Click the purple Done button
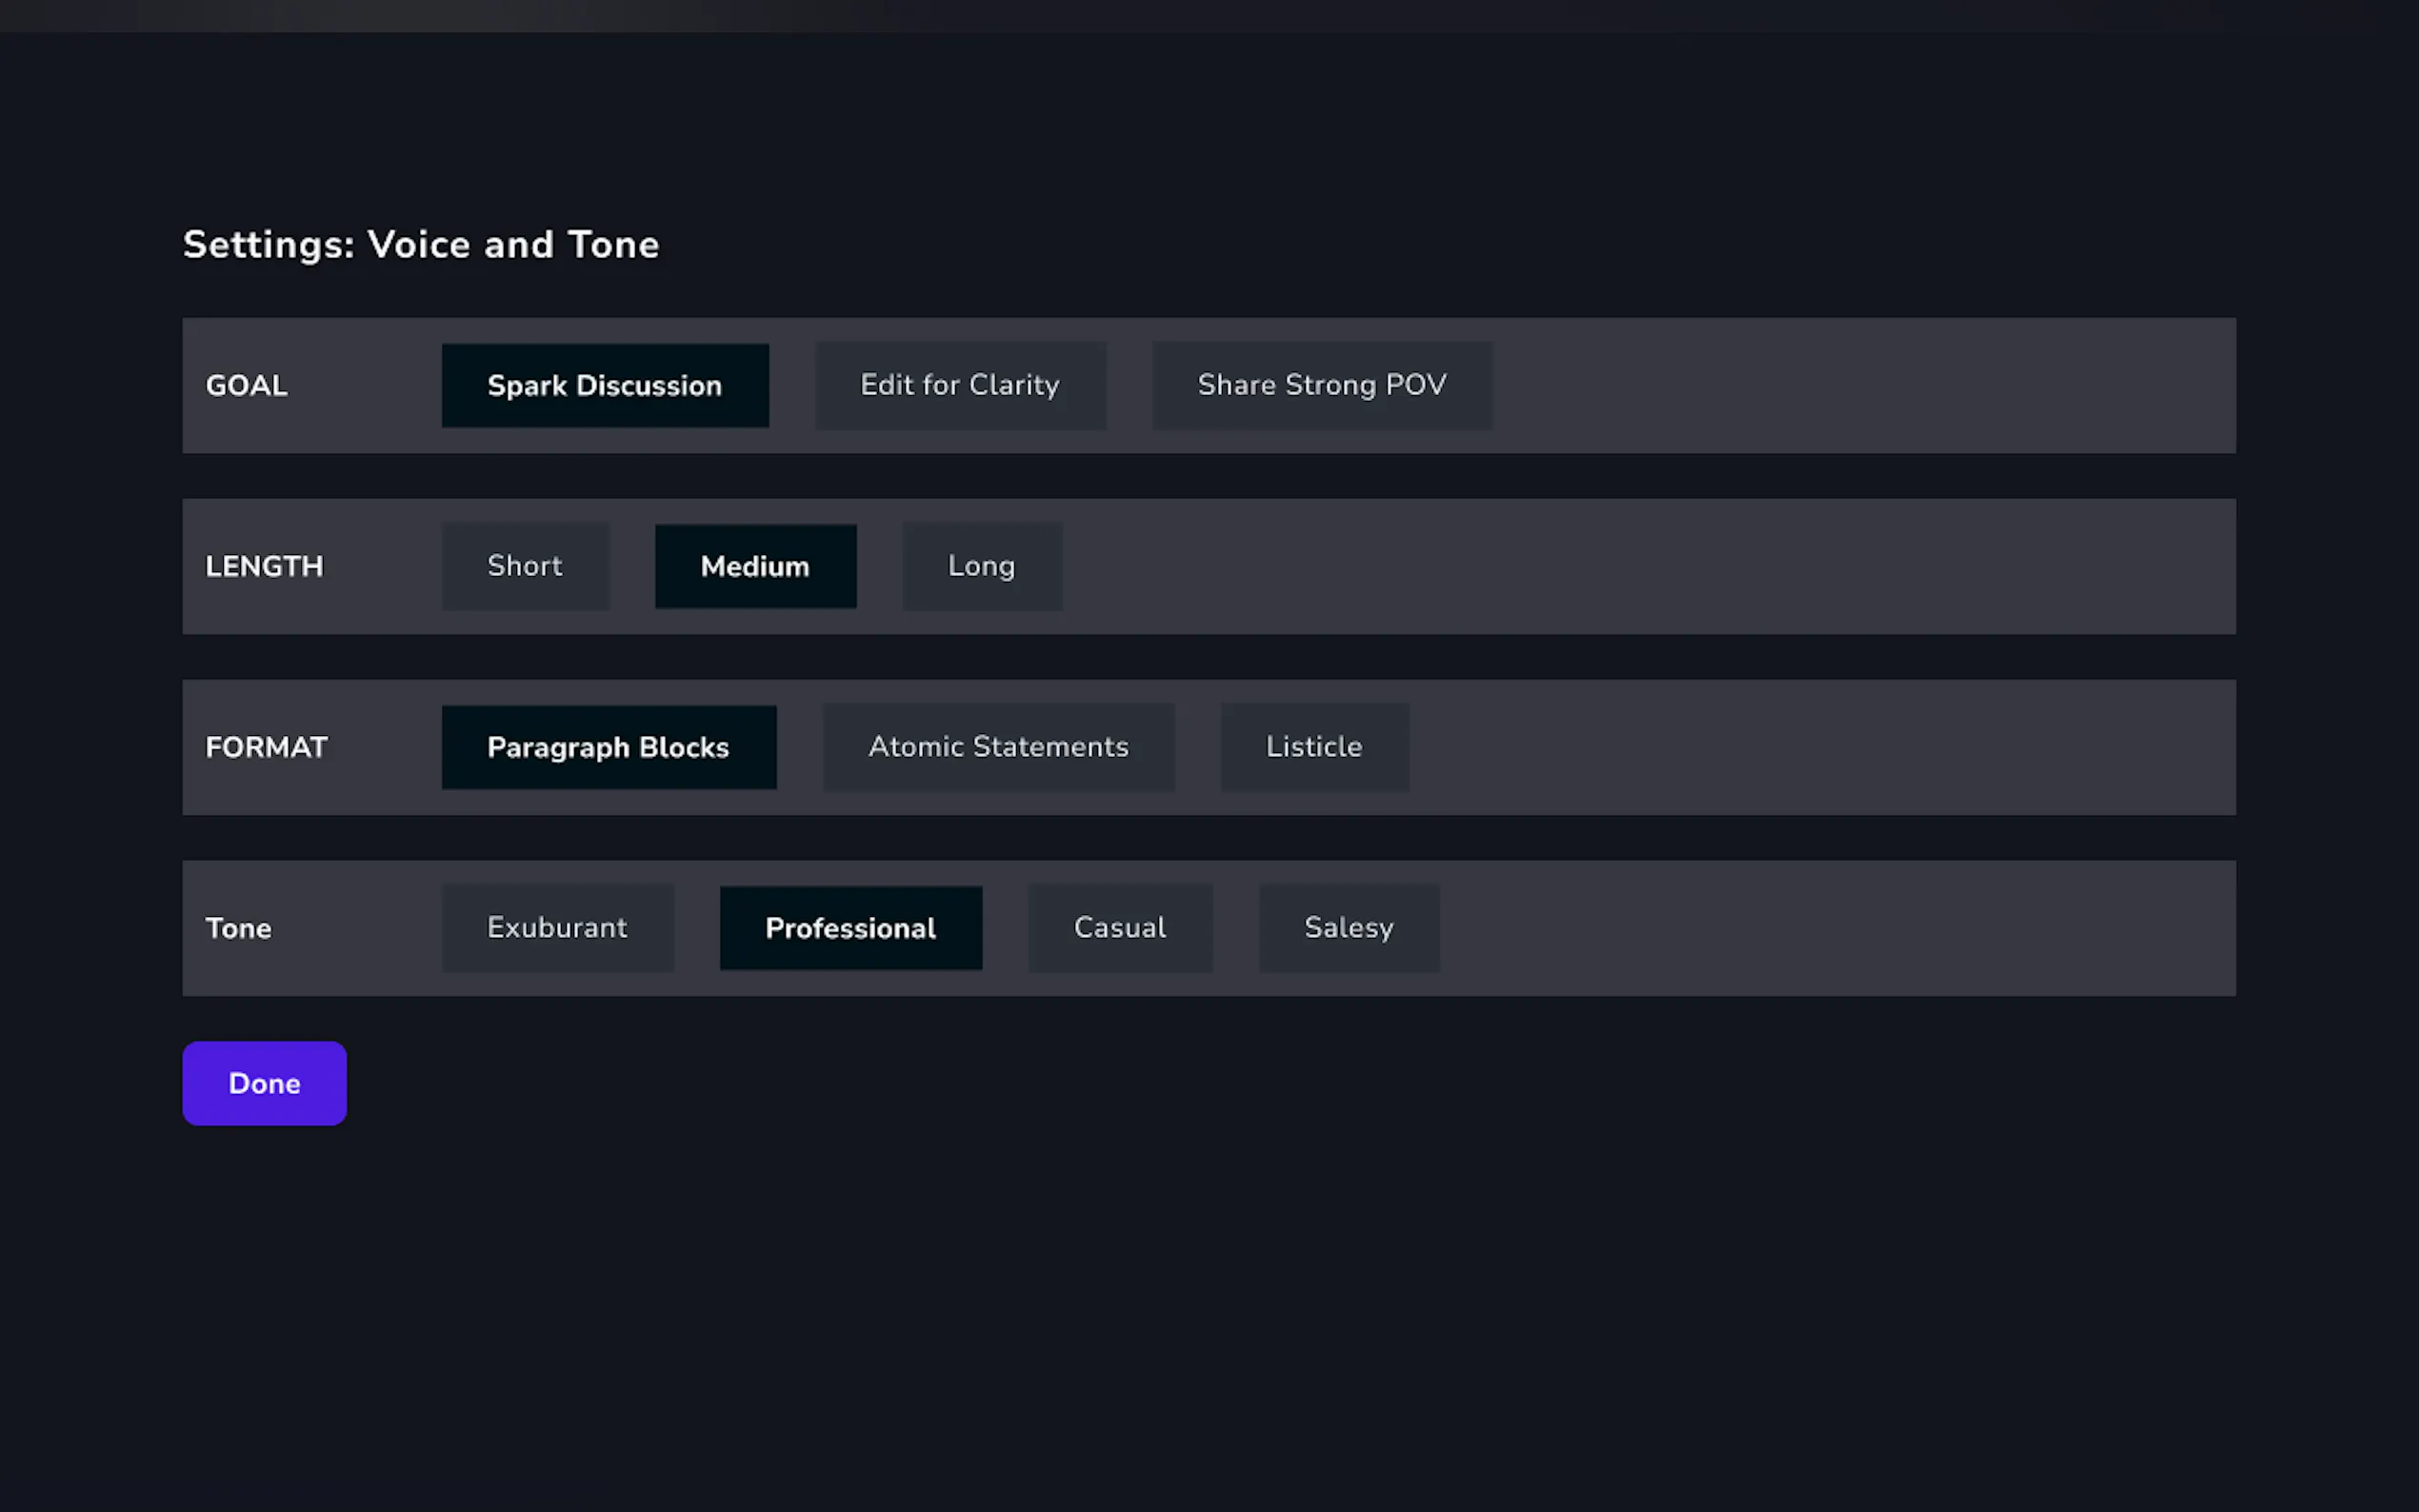This screenshot has width=2419, height=1512. click(x=264, y=1083)
